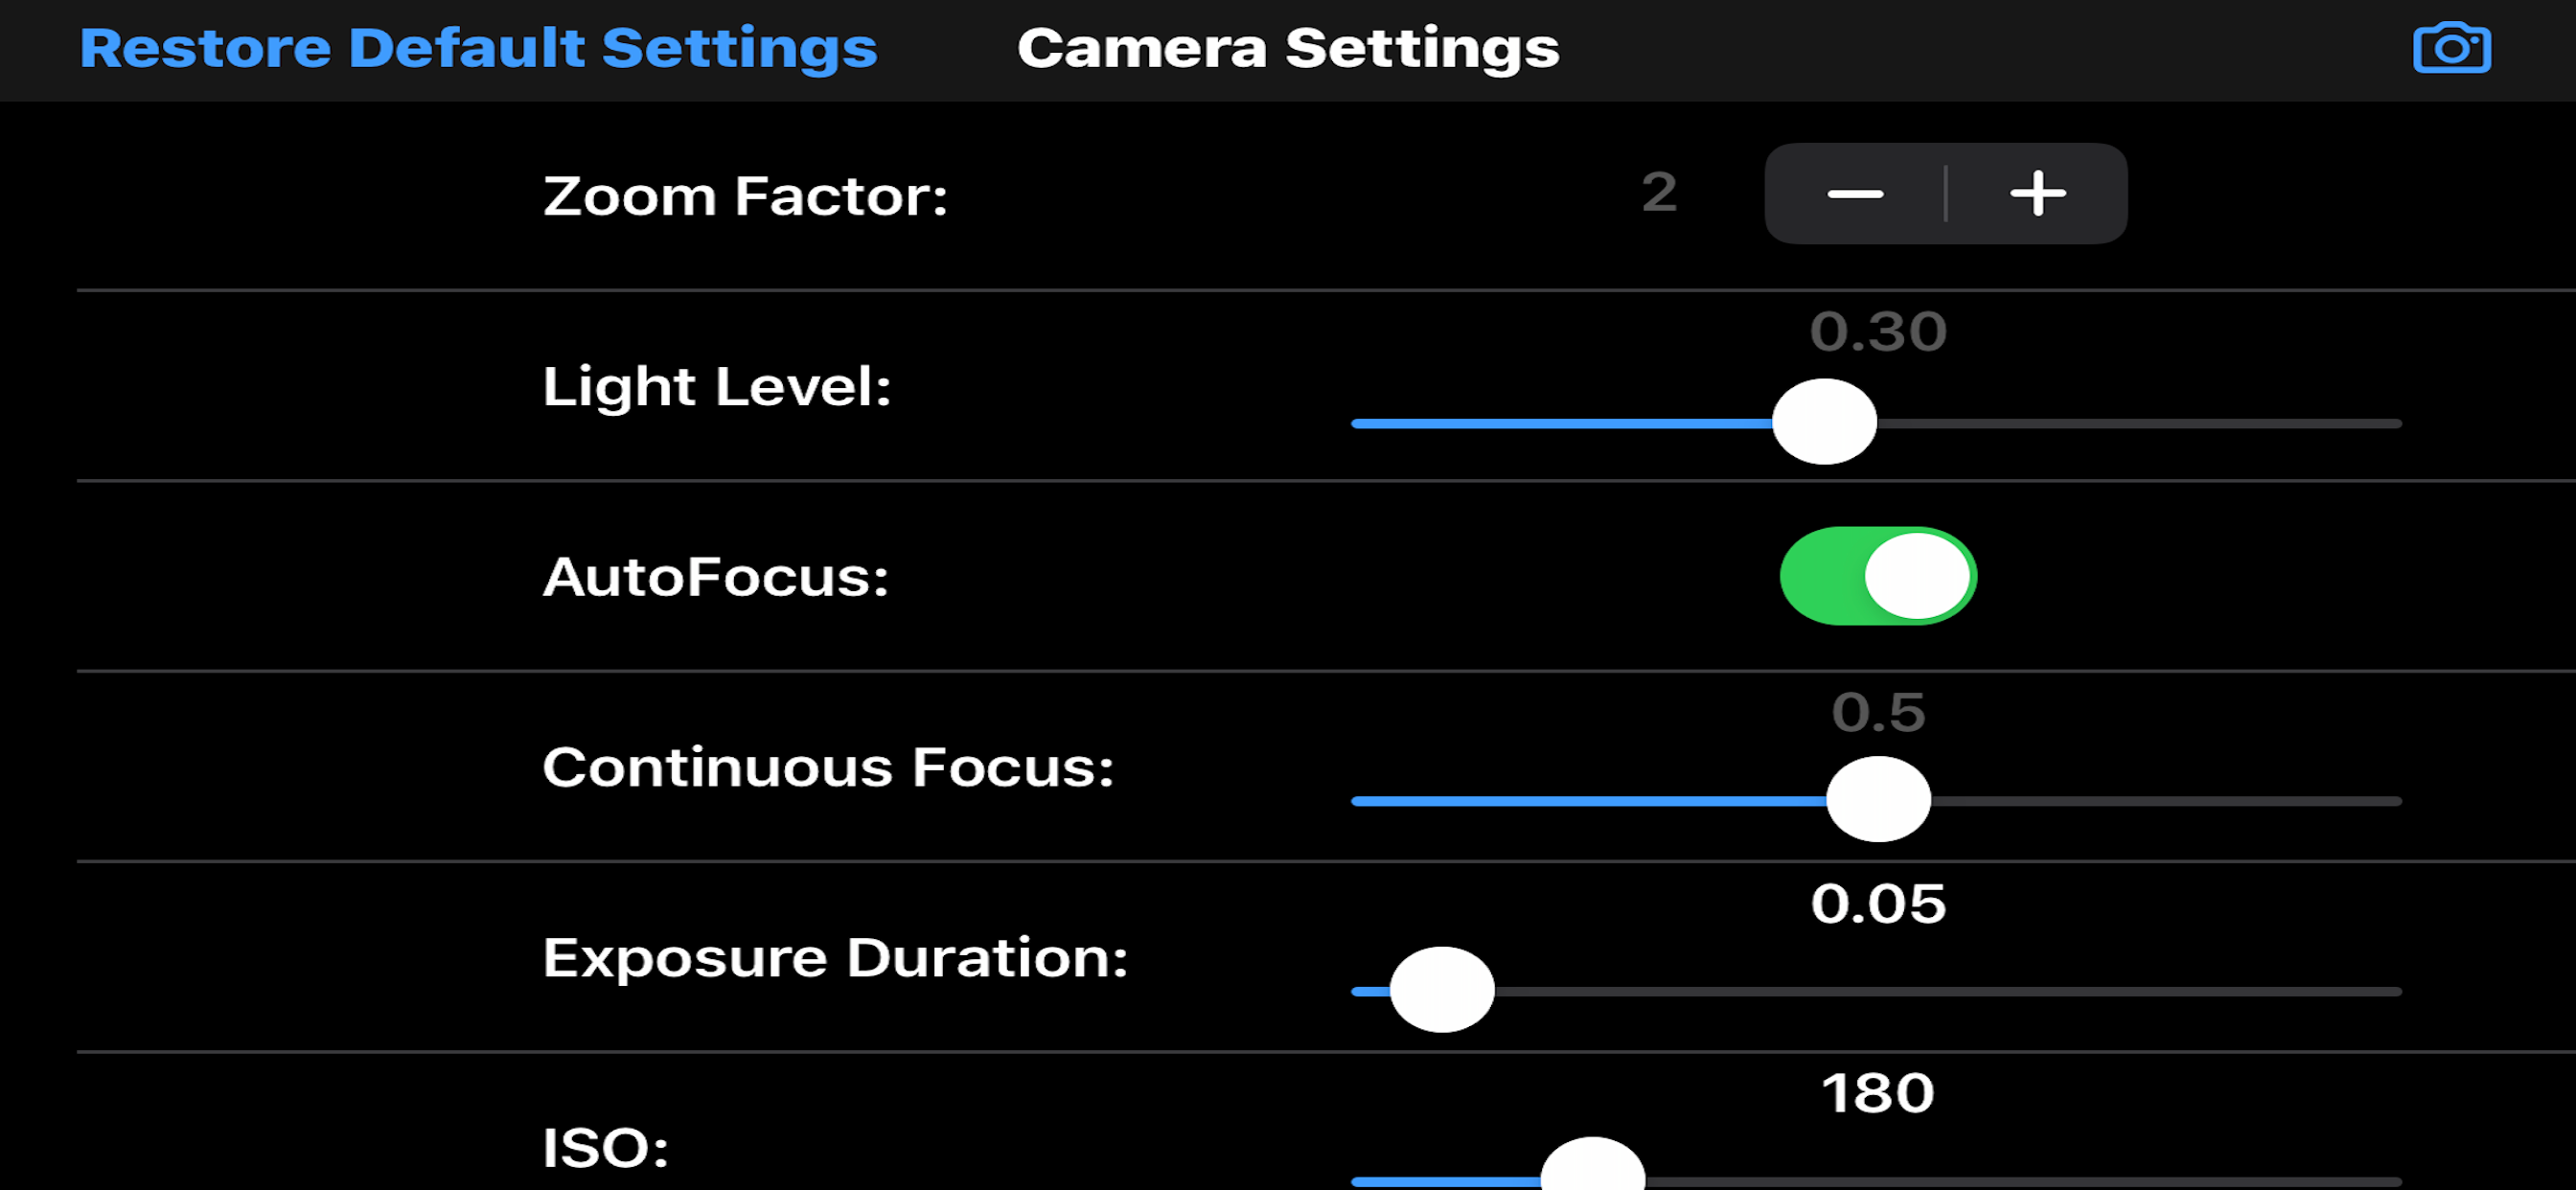This screenshot has height=1190, width=2576.
Task: Turn off the AutoFocus switch
Action: [x=1877, y=576]
